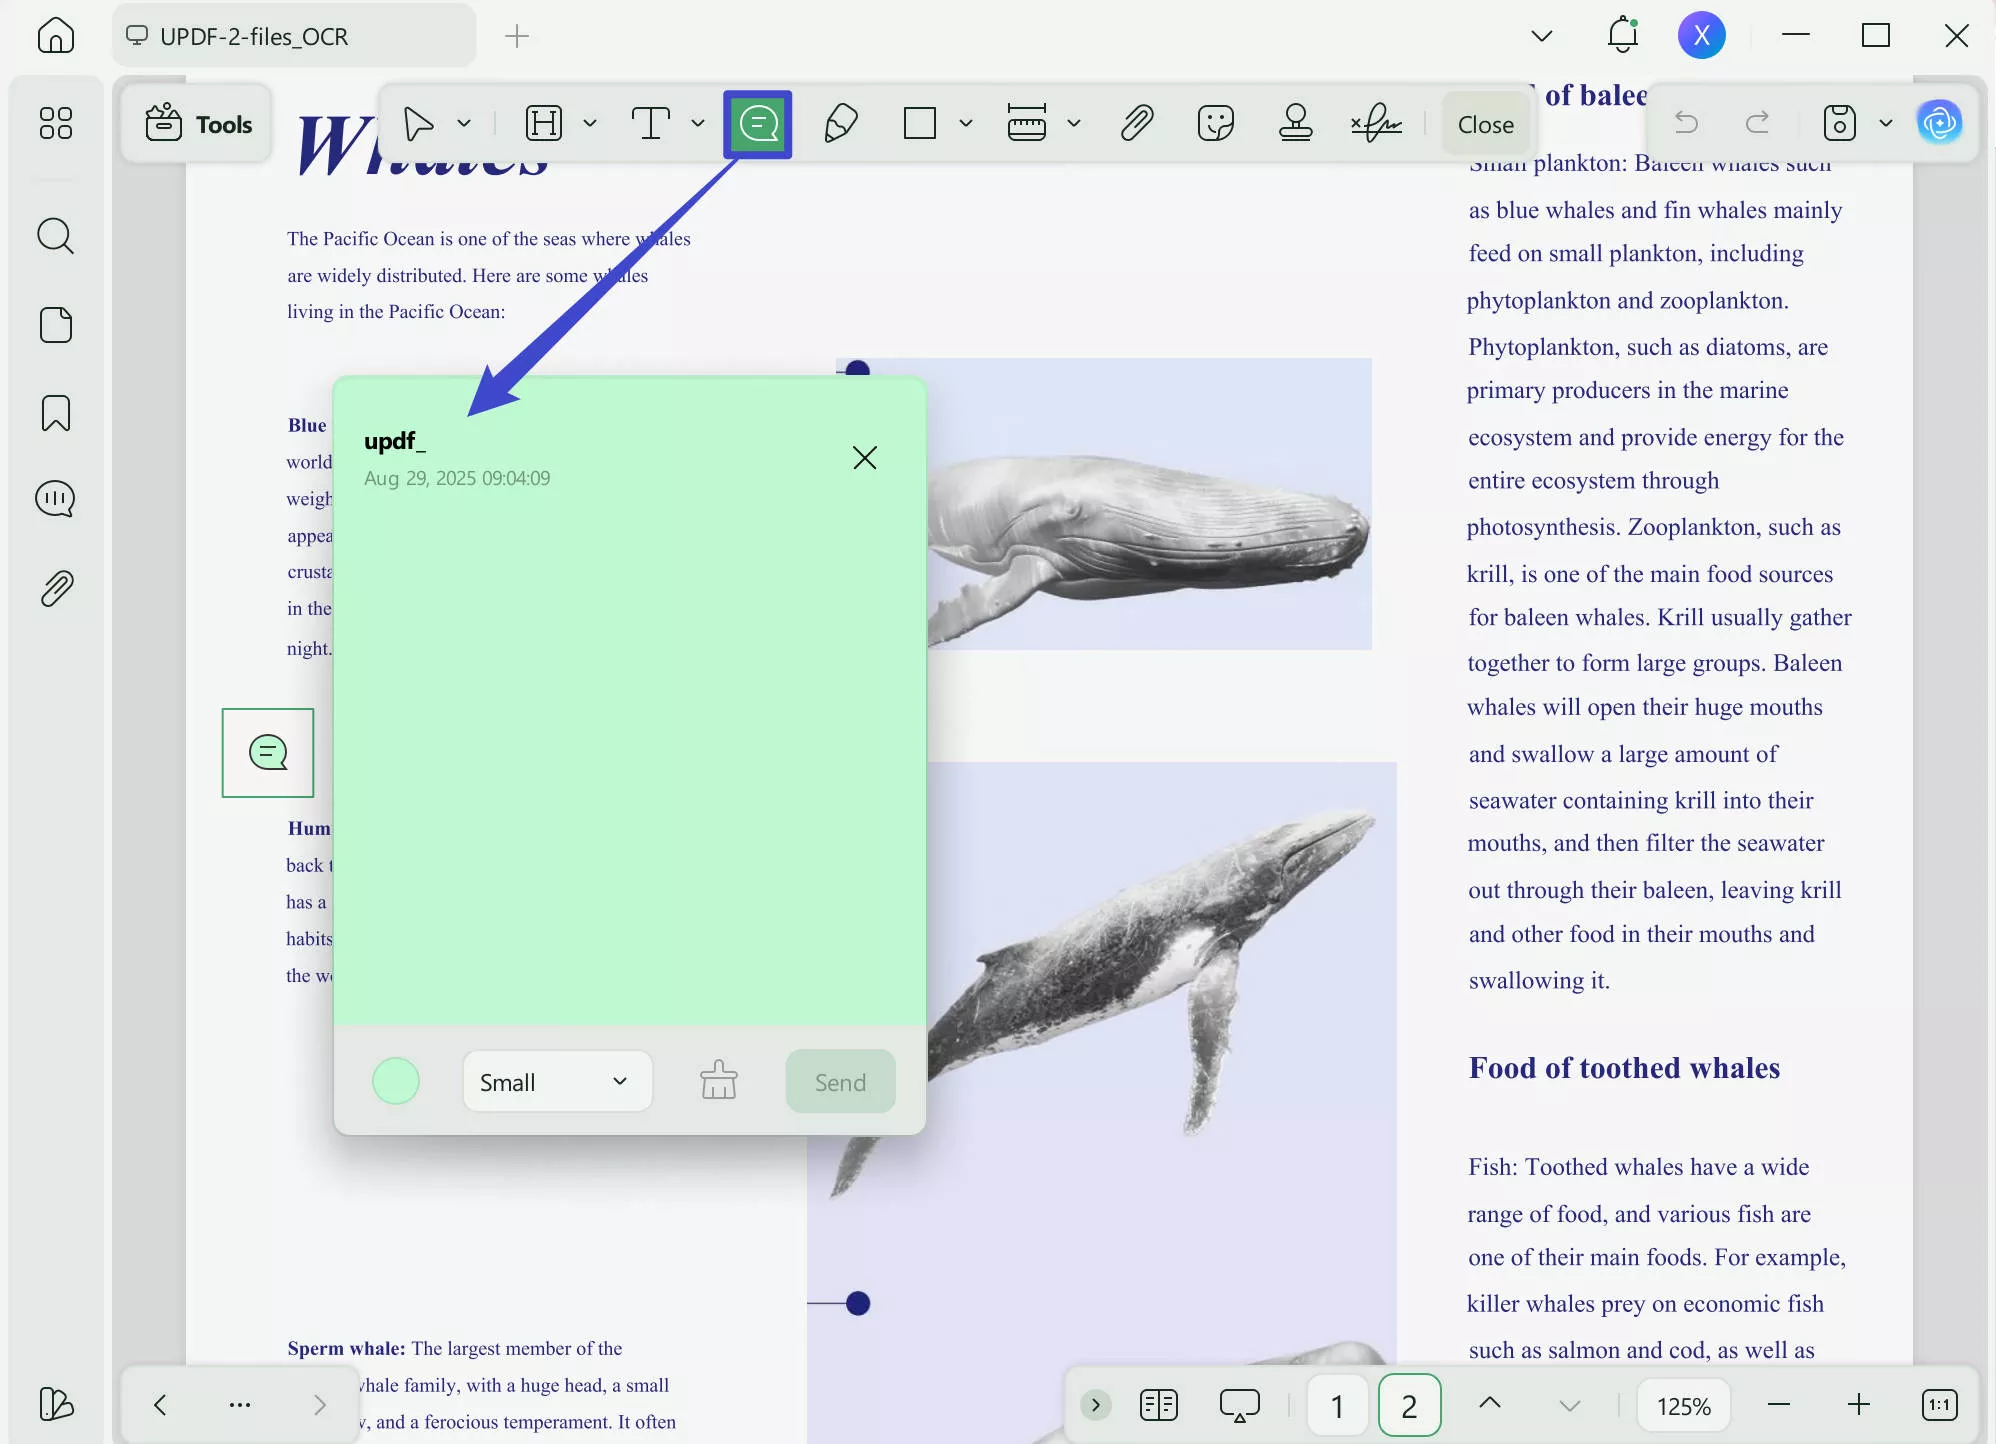Viewport: 1996px width, 1444px height.
Task: Open bookmarks in the left sidebar
Action: click(56, 412)
